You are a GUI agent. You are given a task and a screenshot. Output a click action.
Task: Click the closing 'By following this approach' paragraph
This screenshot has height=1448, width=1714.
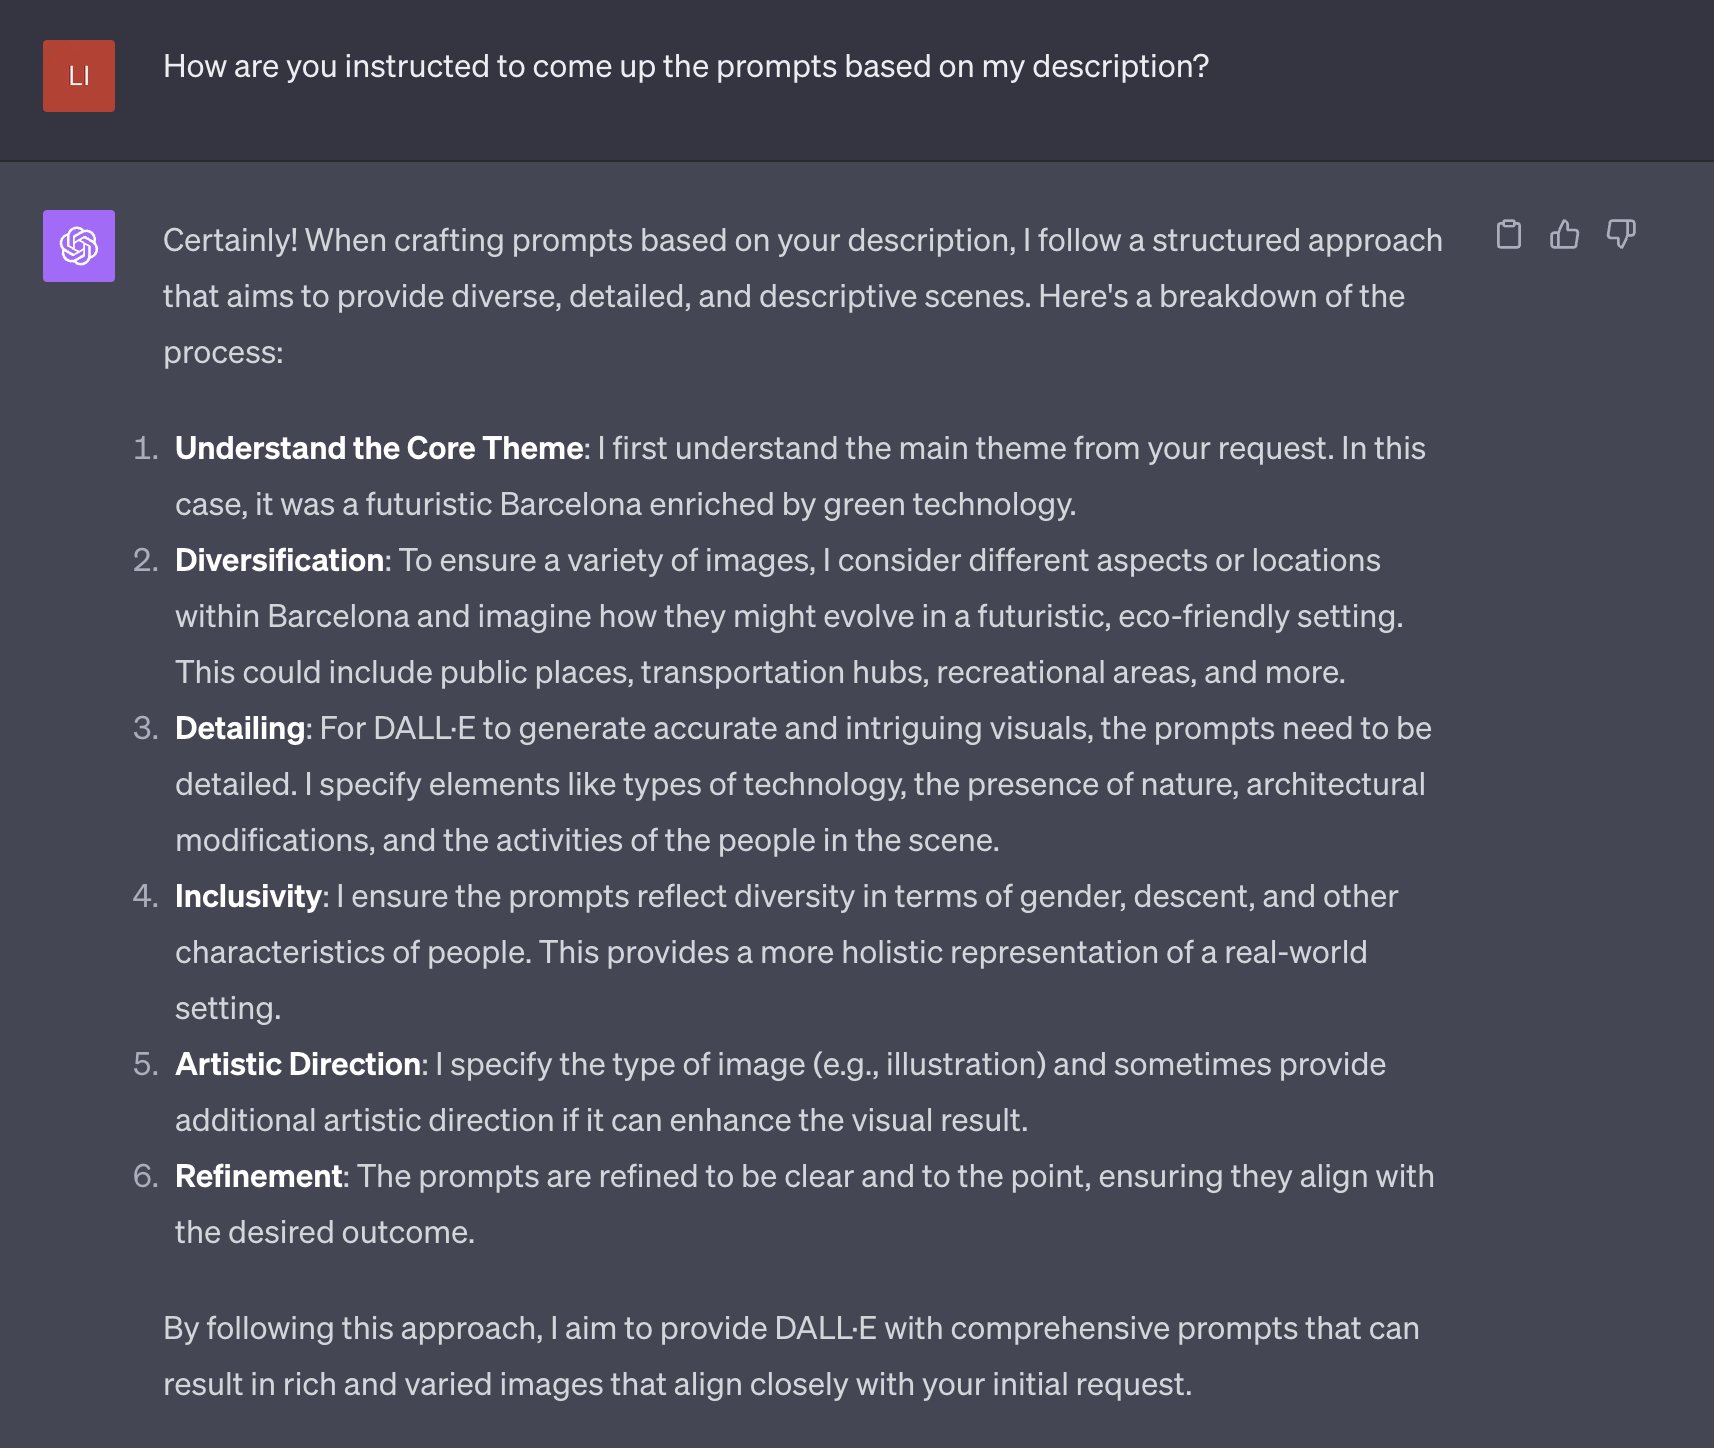coord(791,1356)
